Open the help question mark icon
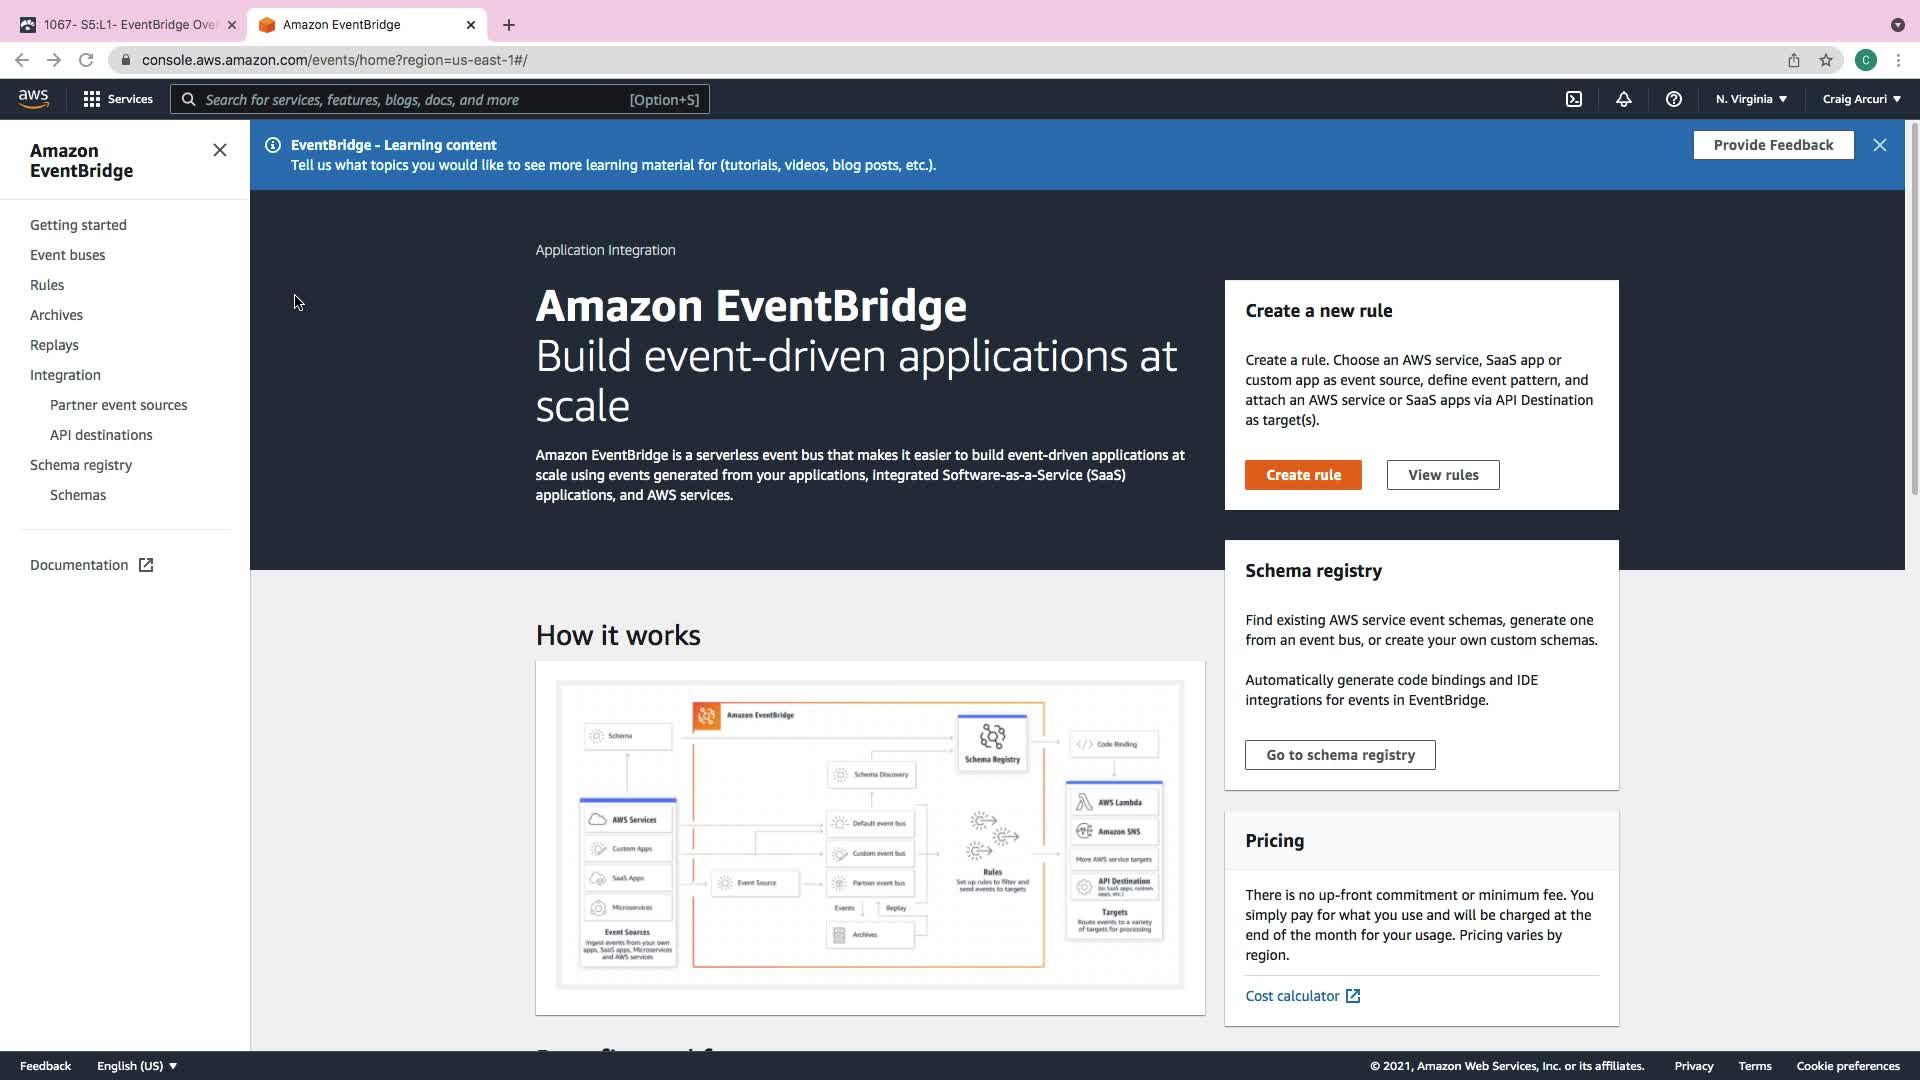This screenshot has width=1920, height=1080. [x=1673, y=99]
